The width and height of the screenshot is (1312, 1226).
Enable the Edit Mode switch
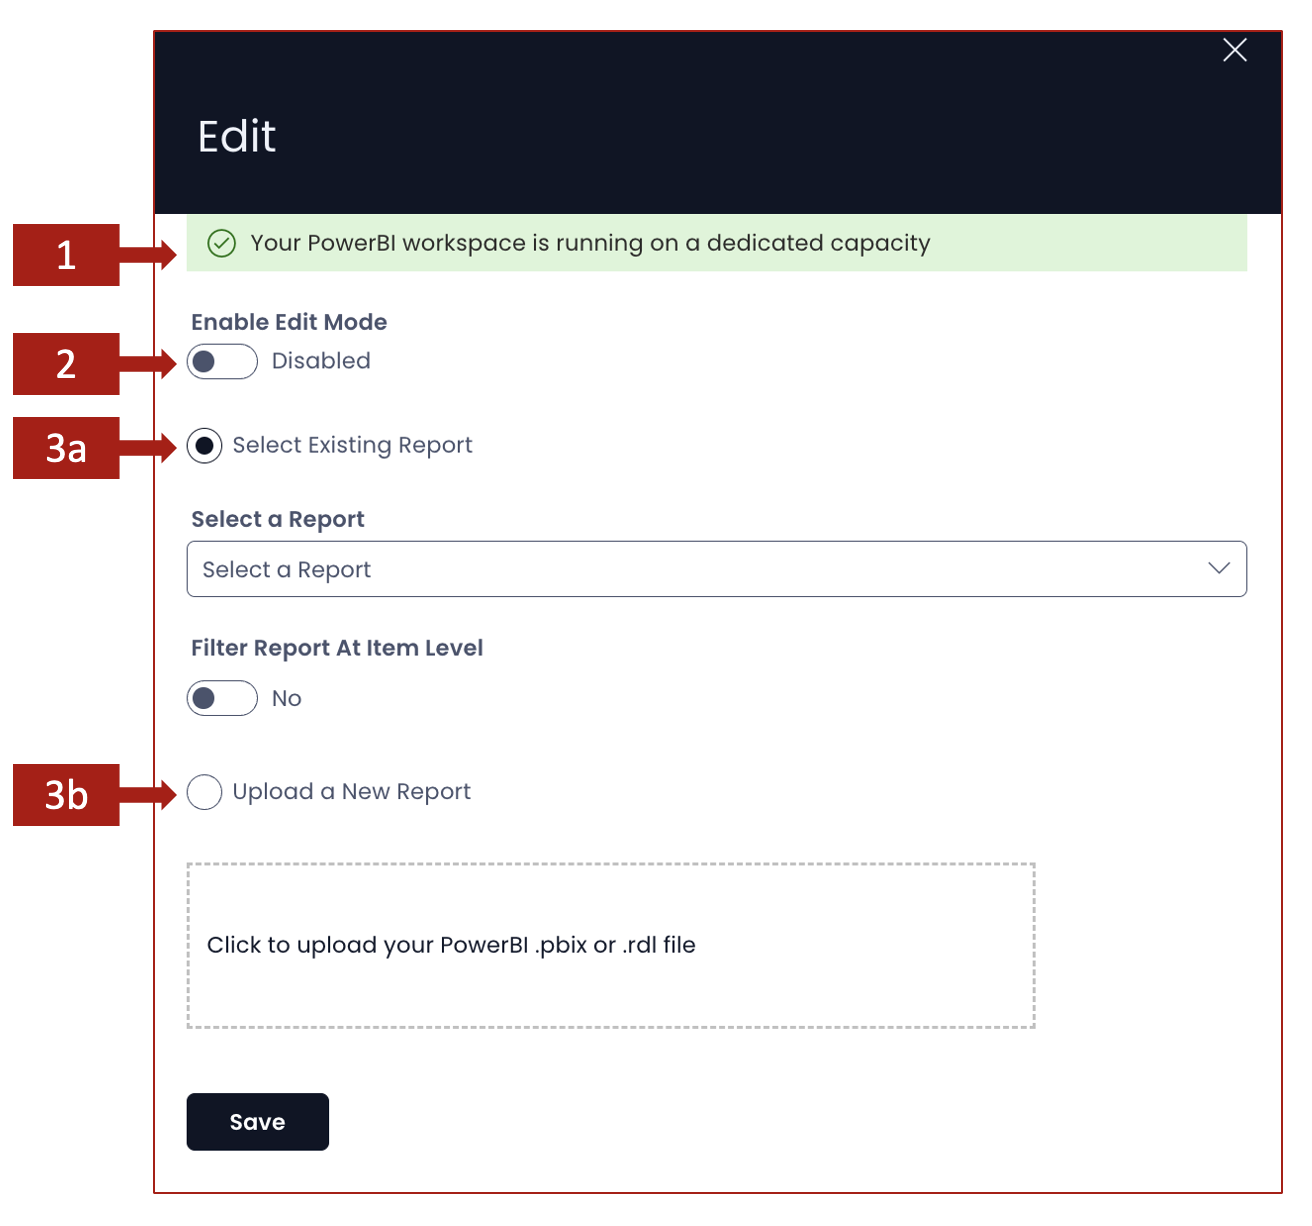[x=221, y=361]
